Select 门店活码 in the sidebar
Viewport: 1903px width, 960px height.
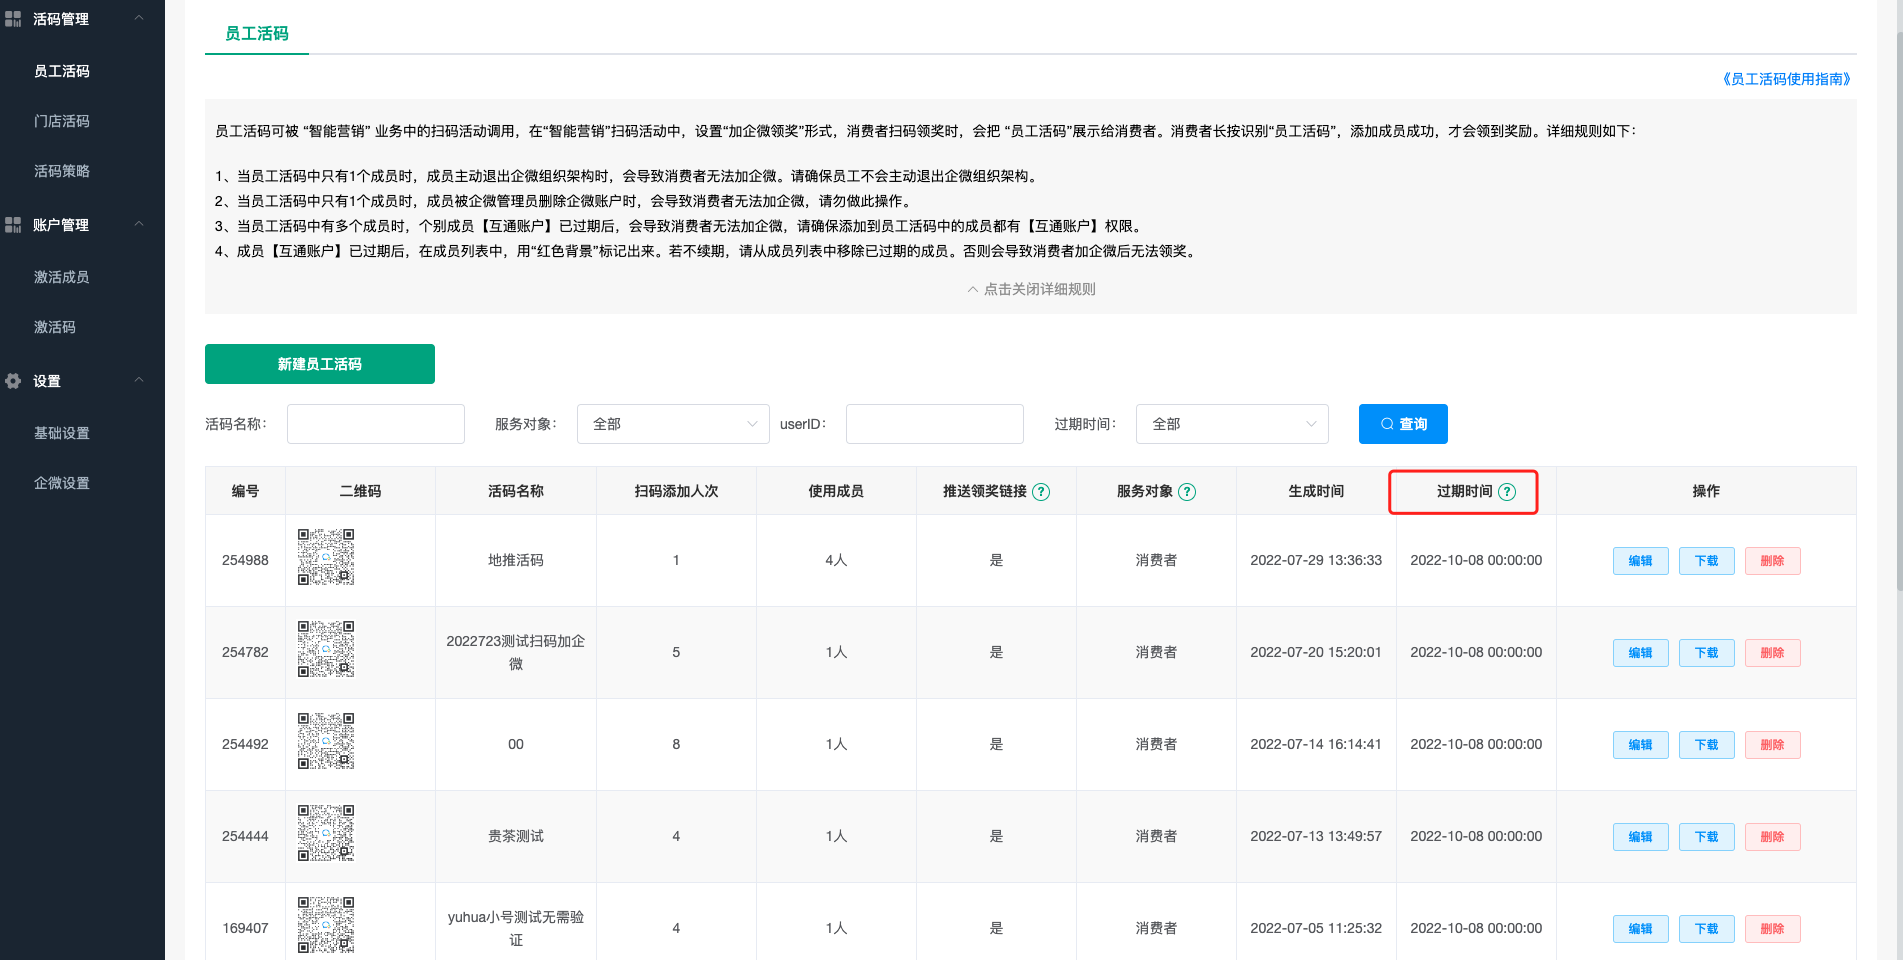[62, 121]
